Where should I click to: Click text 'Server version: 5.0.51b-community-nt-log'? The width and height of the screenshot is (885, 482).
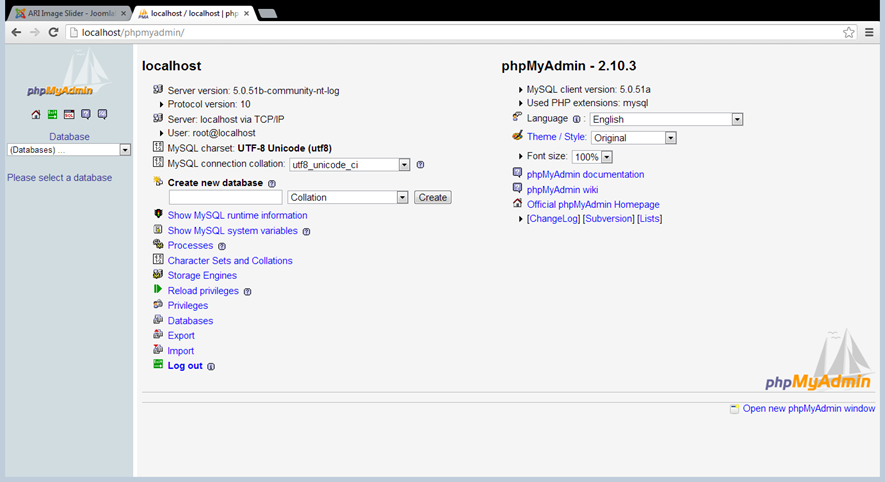253,91
